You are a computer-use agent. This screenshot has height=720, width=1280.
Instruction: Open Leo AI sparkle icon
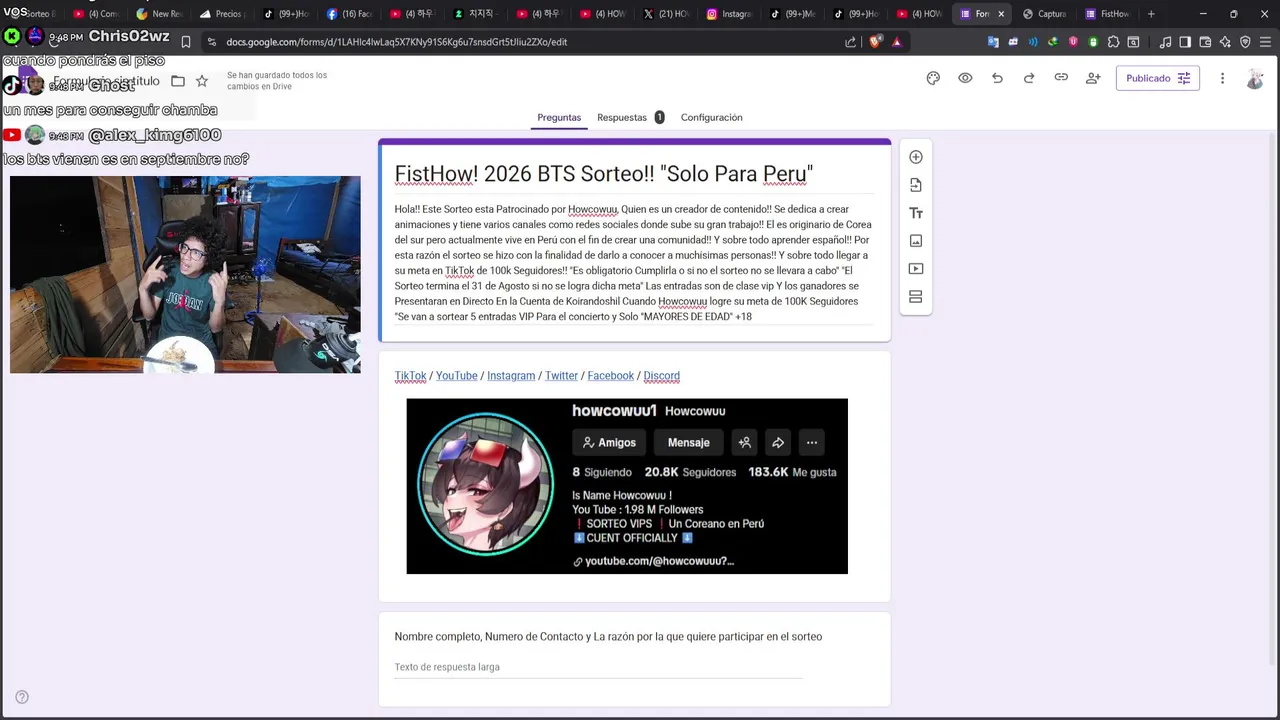pyautogui.click(x=1225, y=42)
